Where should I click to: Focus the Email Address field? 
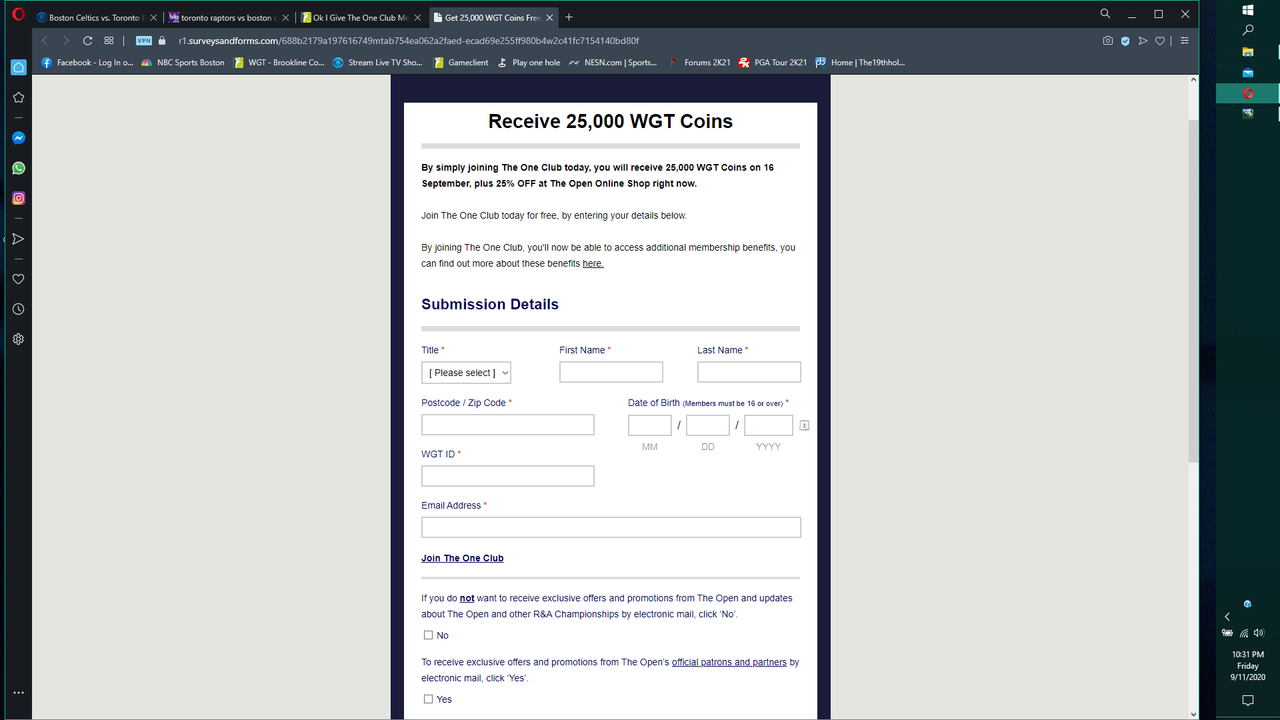(x=611, y=527)
